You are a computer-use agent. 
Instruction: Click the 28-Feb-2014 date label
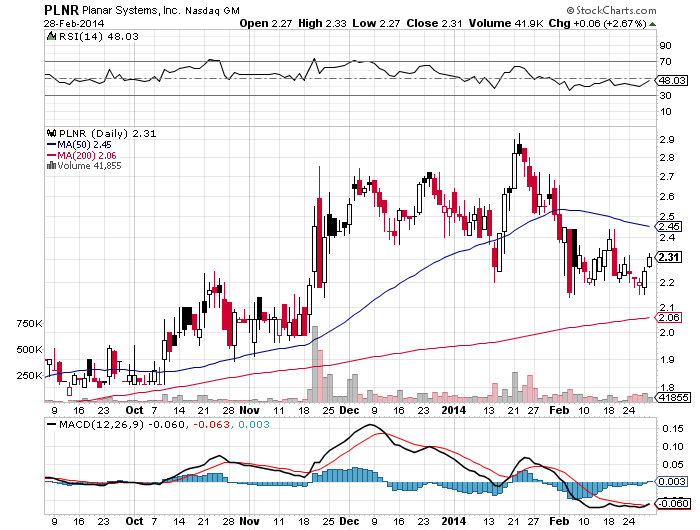[74, 23]
